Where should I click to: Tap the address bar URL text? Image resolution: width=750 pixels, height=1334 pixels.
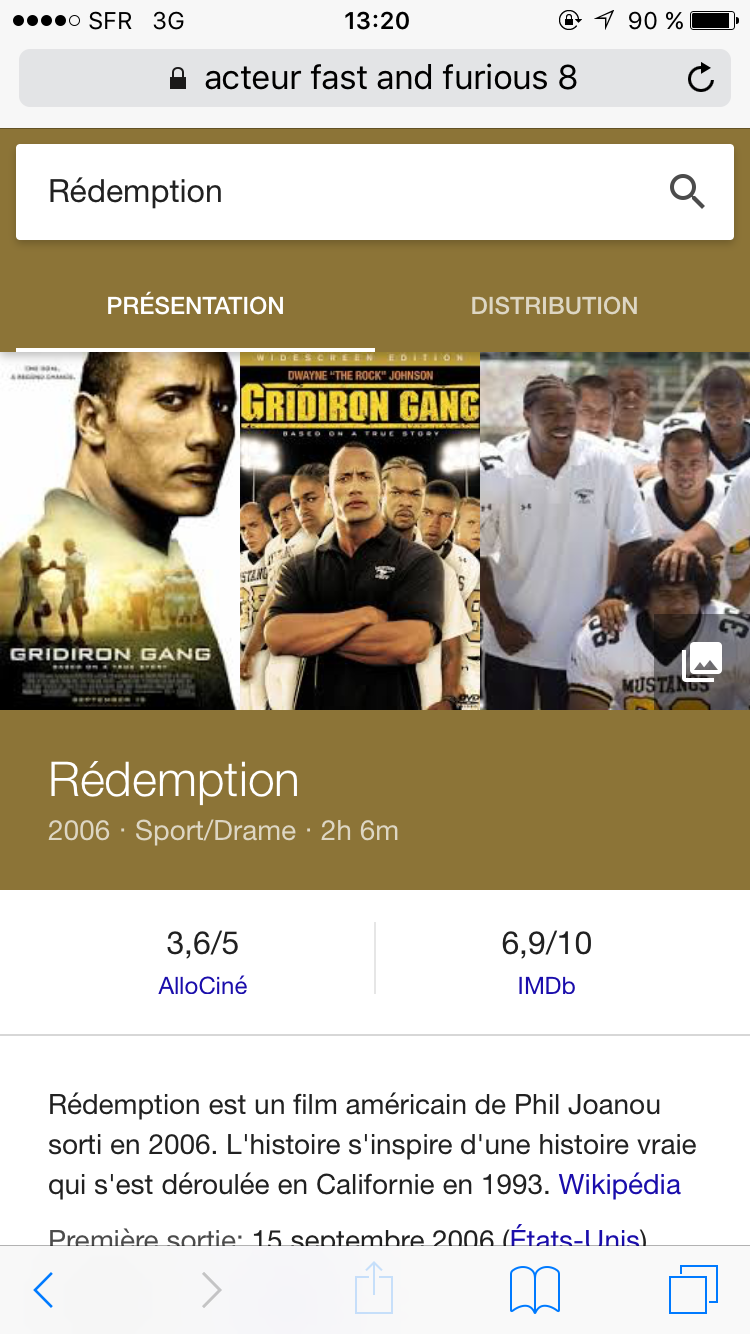pyautogui.click(x=391, y=78)
